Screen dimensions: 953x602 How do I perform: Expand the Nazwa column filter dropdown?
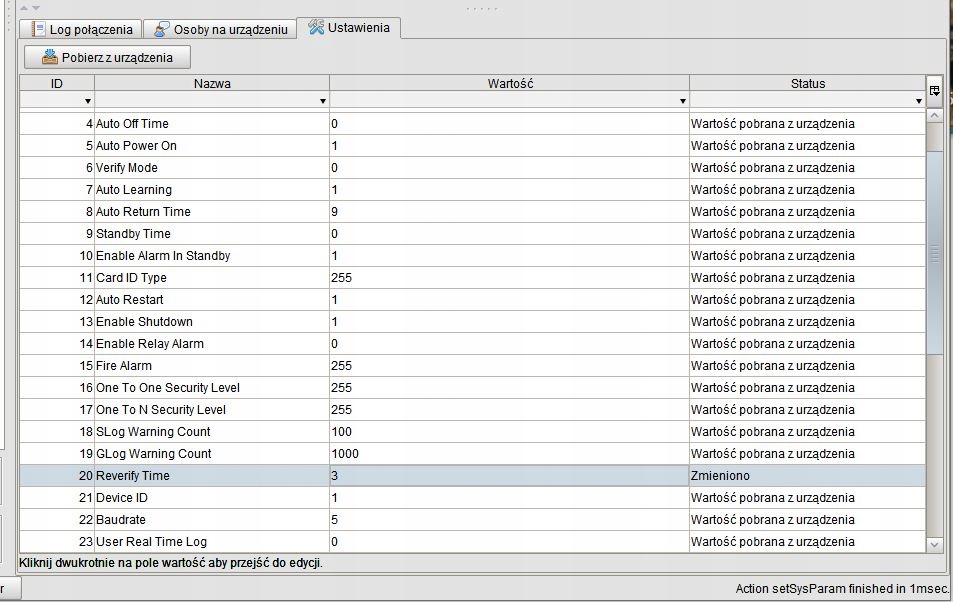tap(322, 102)
